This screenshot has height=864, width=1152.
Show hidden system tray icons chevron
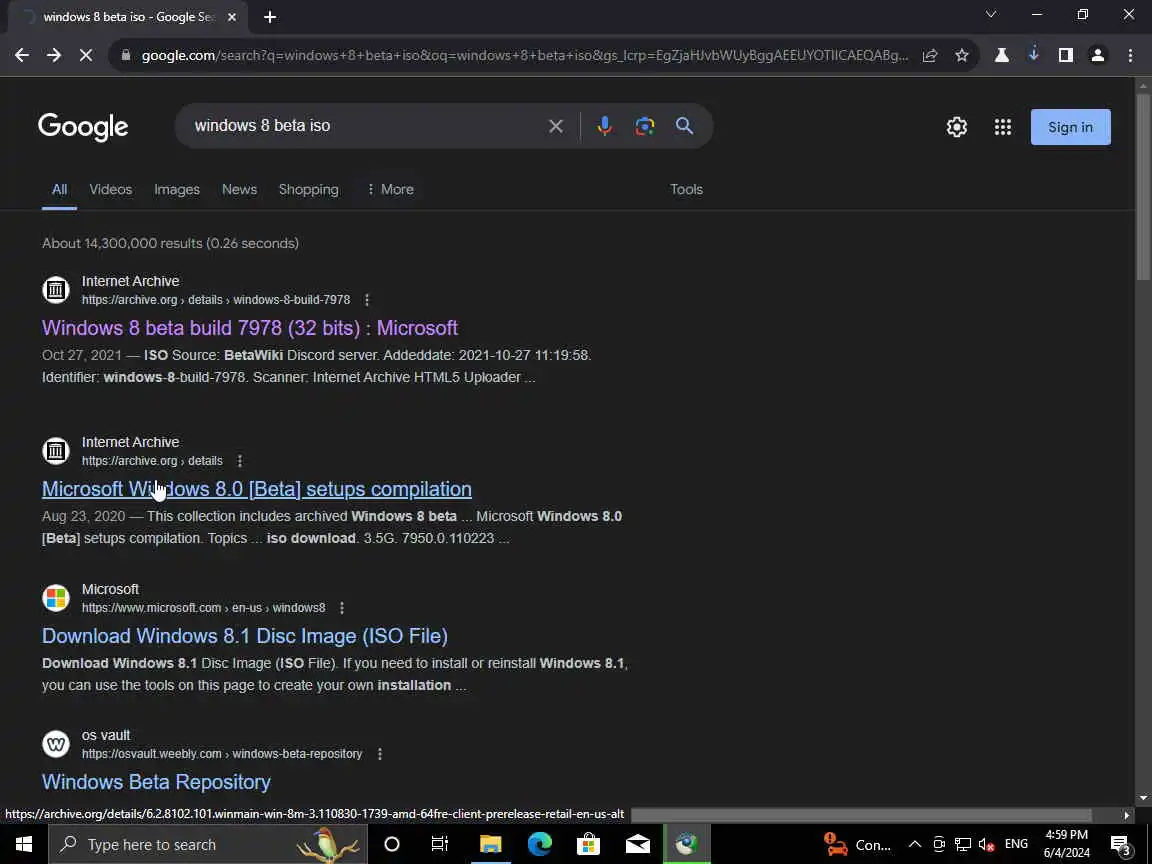pos(915,844)
